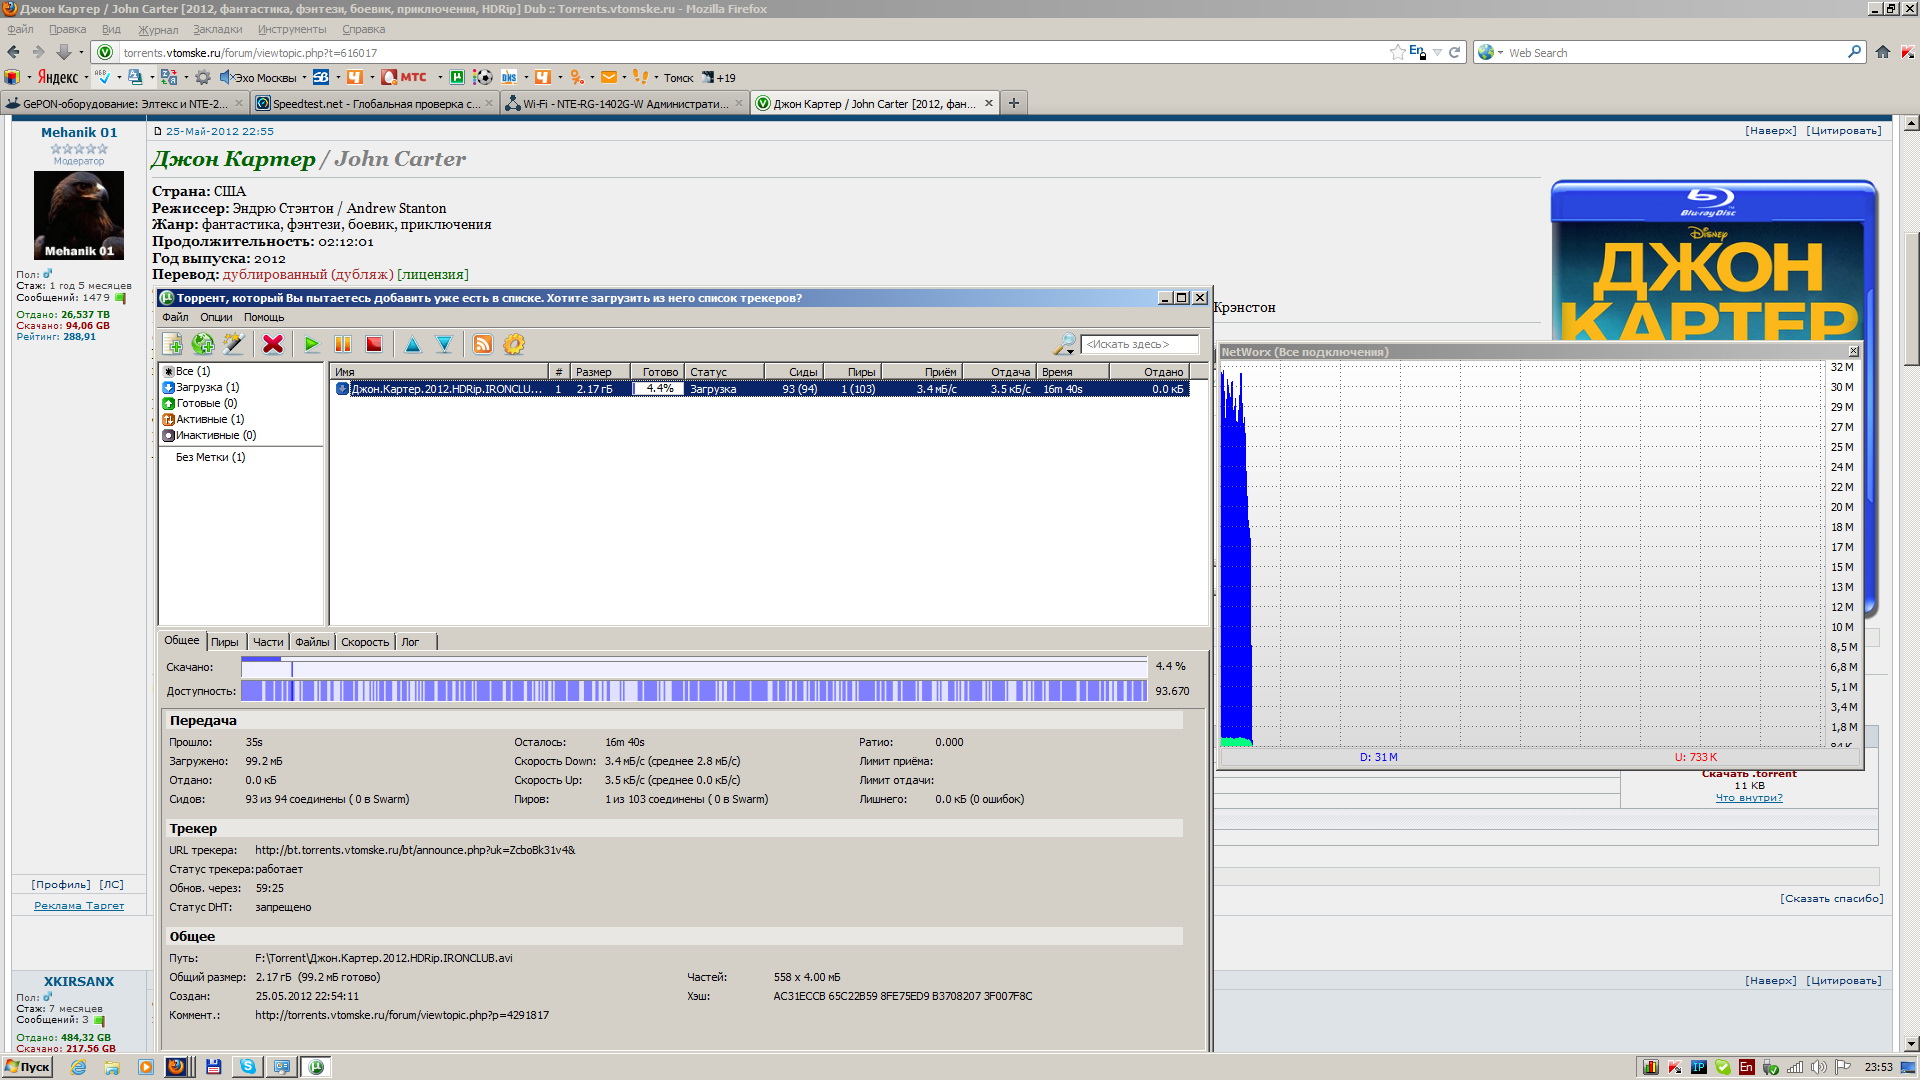Move torrent down the queue with the arrow

[444, 344]
